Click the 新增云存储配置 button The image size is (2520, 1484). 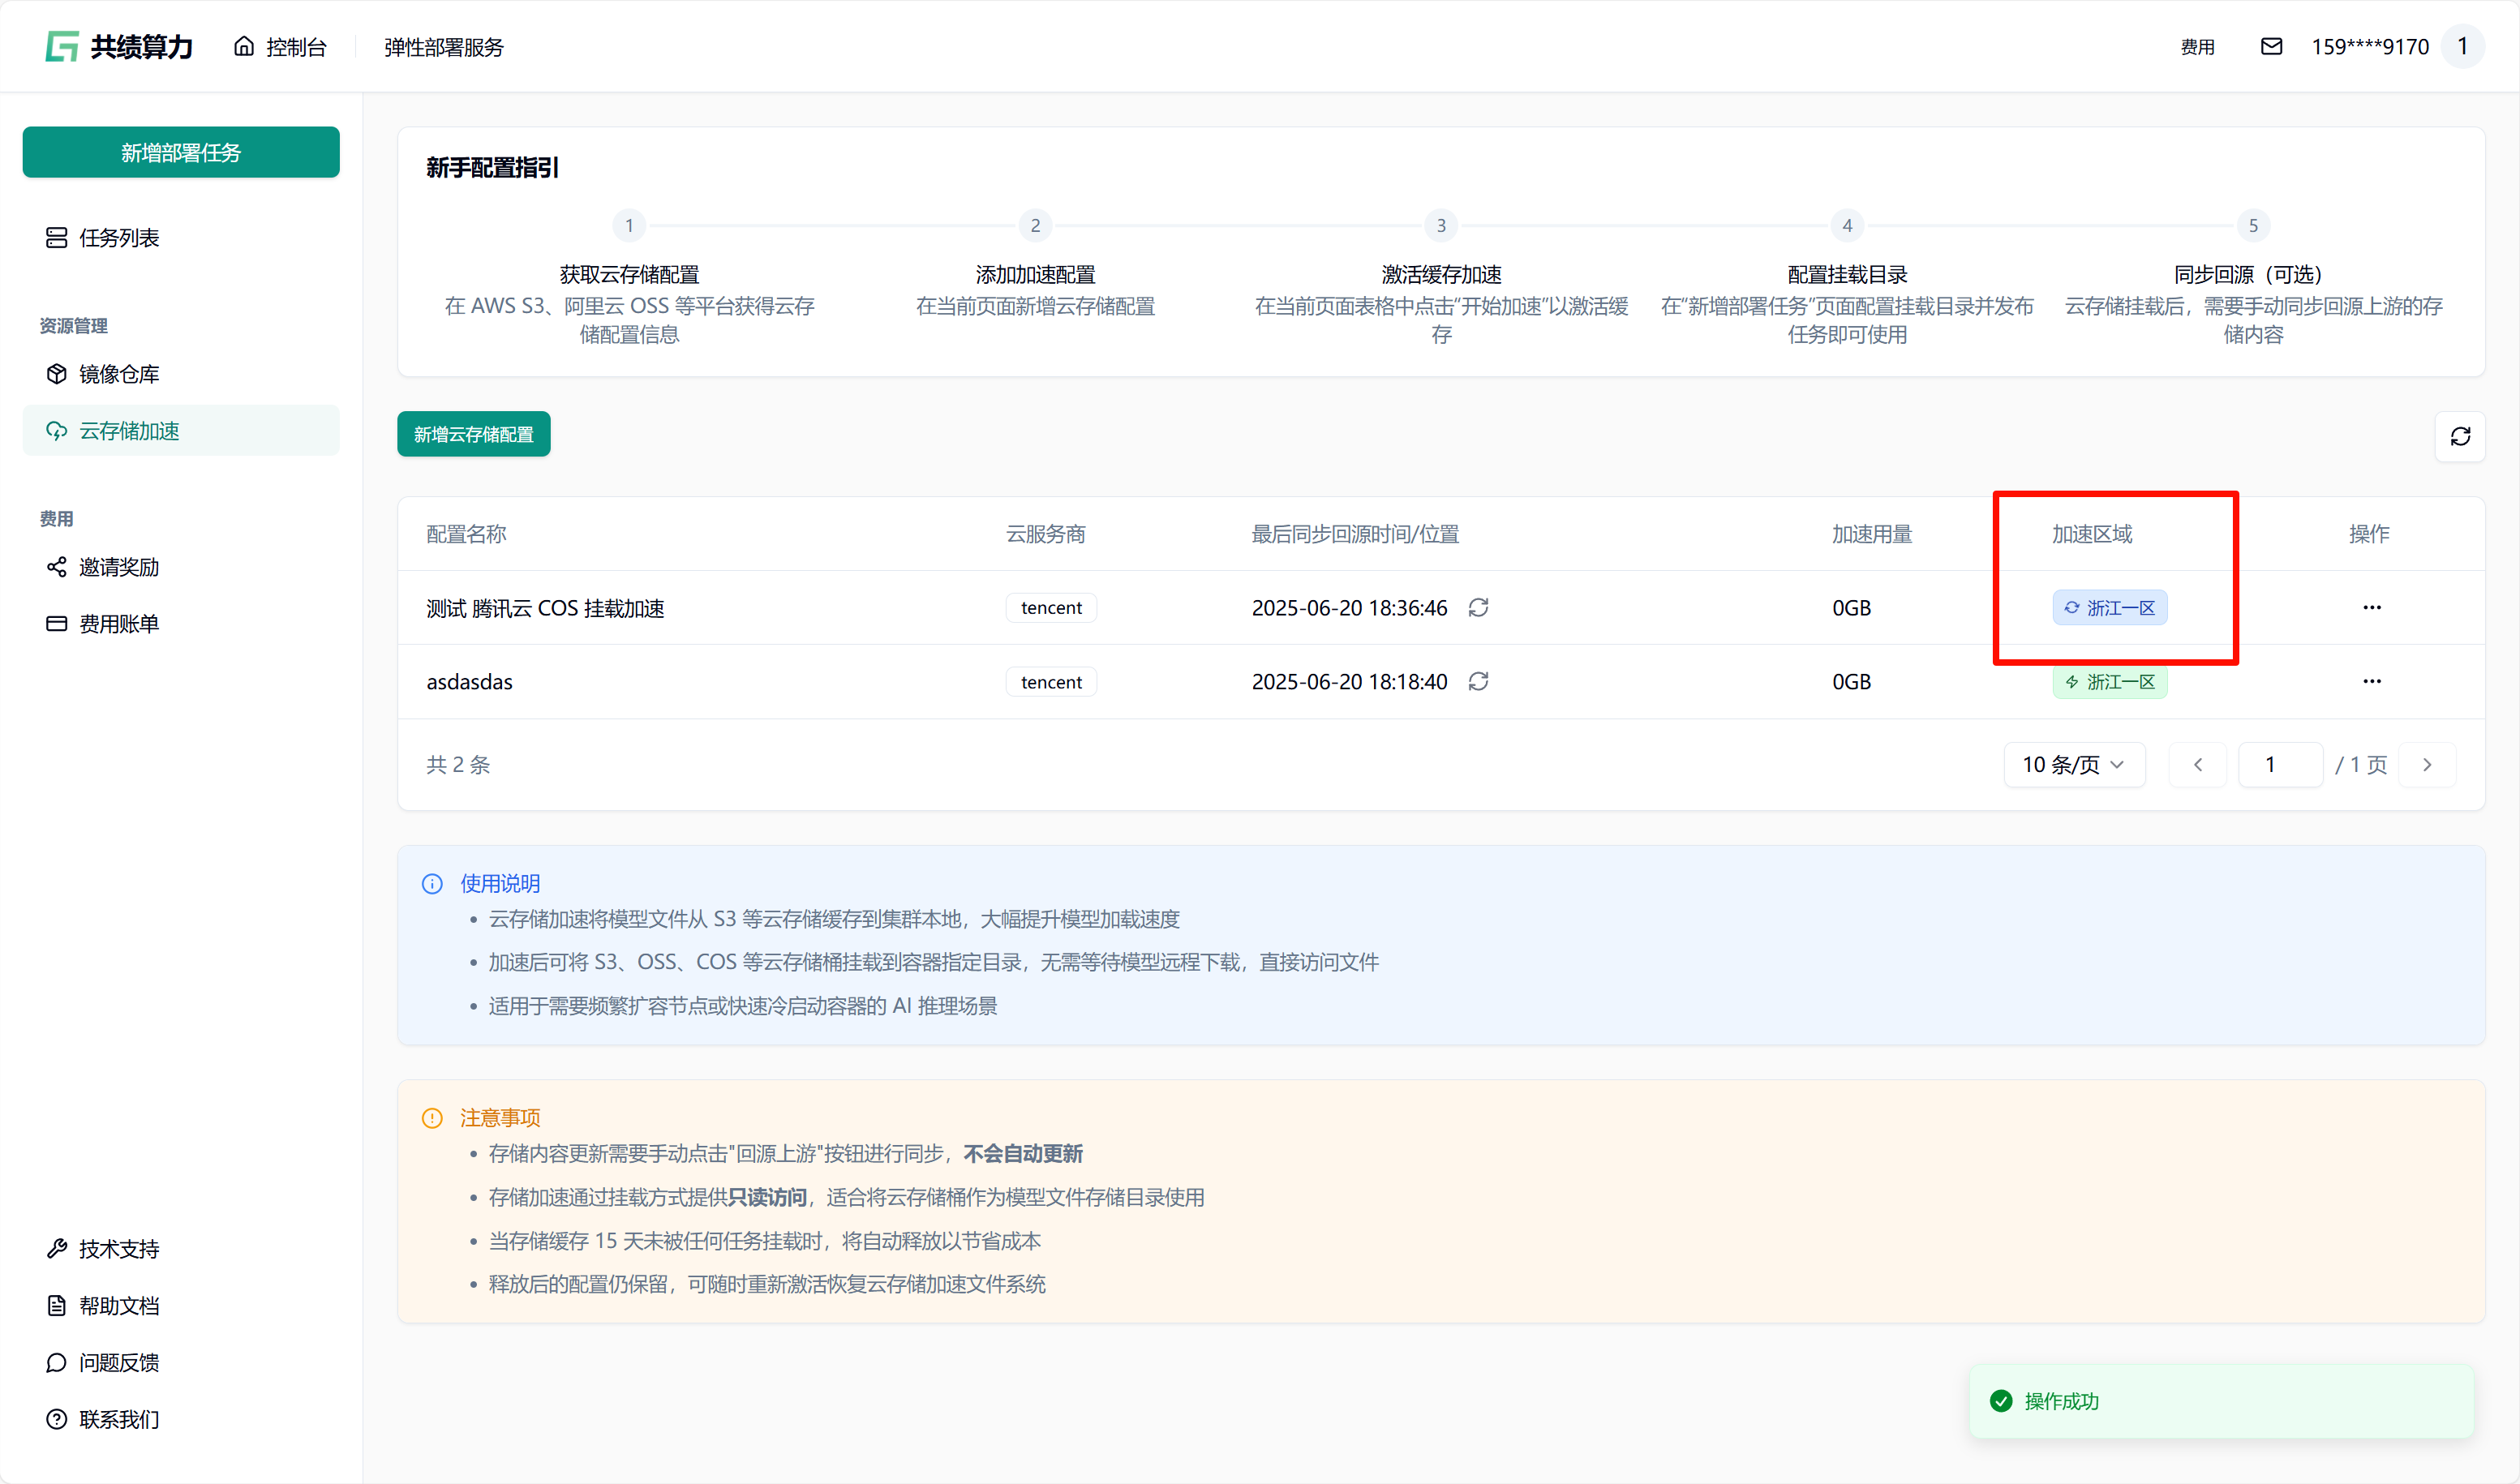pyautogui.click(x=473, y=434)
